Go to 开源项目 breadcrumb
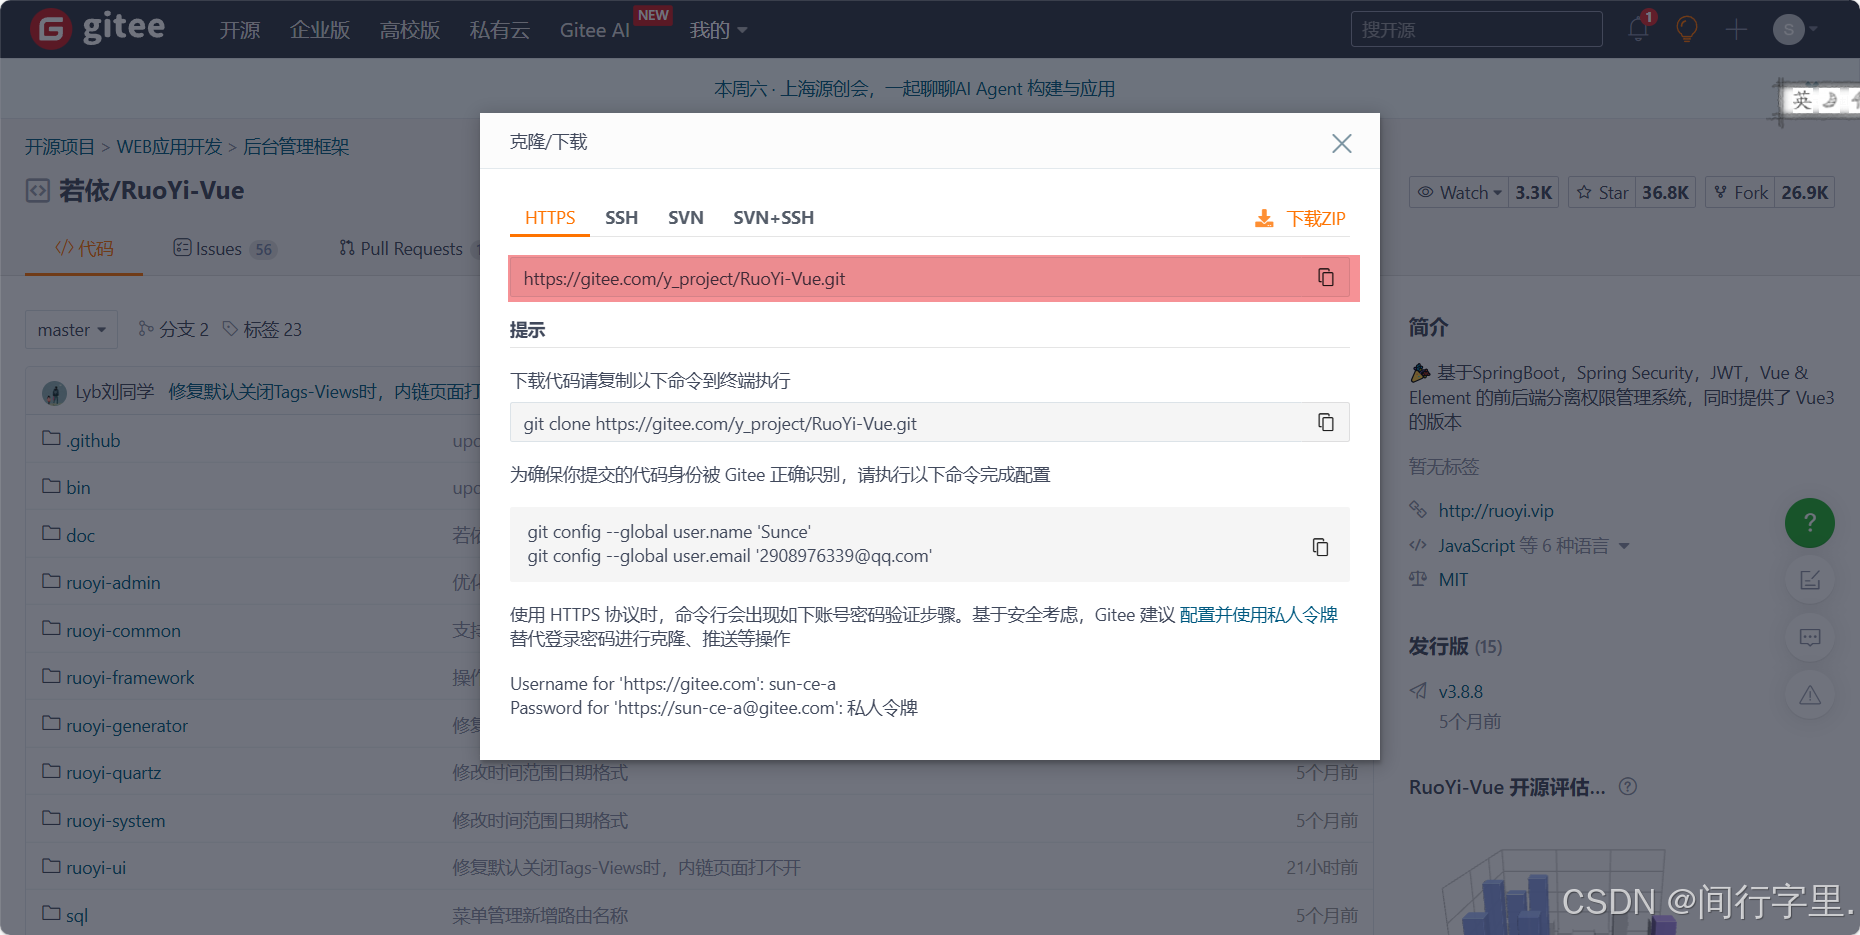1860x935 pixels. pos(60,146)
